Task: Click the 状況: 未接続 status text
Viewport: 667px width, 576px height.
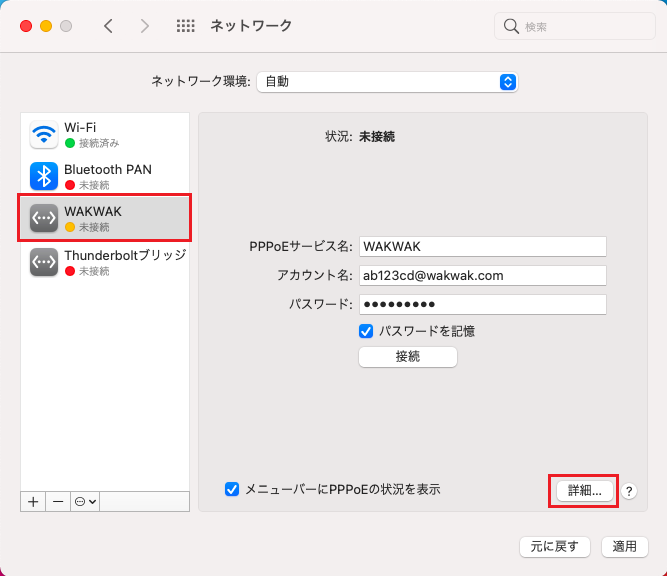Action: (x=360, y=137)
